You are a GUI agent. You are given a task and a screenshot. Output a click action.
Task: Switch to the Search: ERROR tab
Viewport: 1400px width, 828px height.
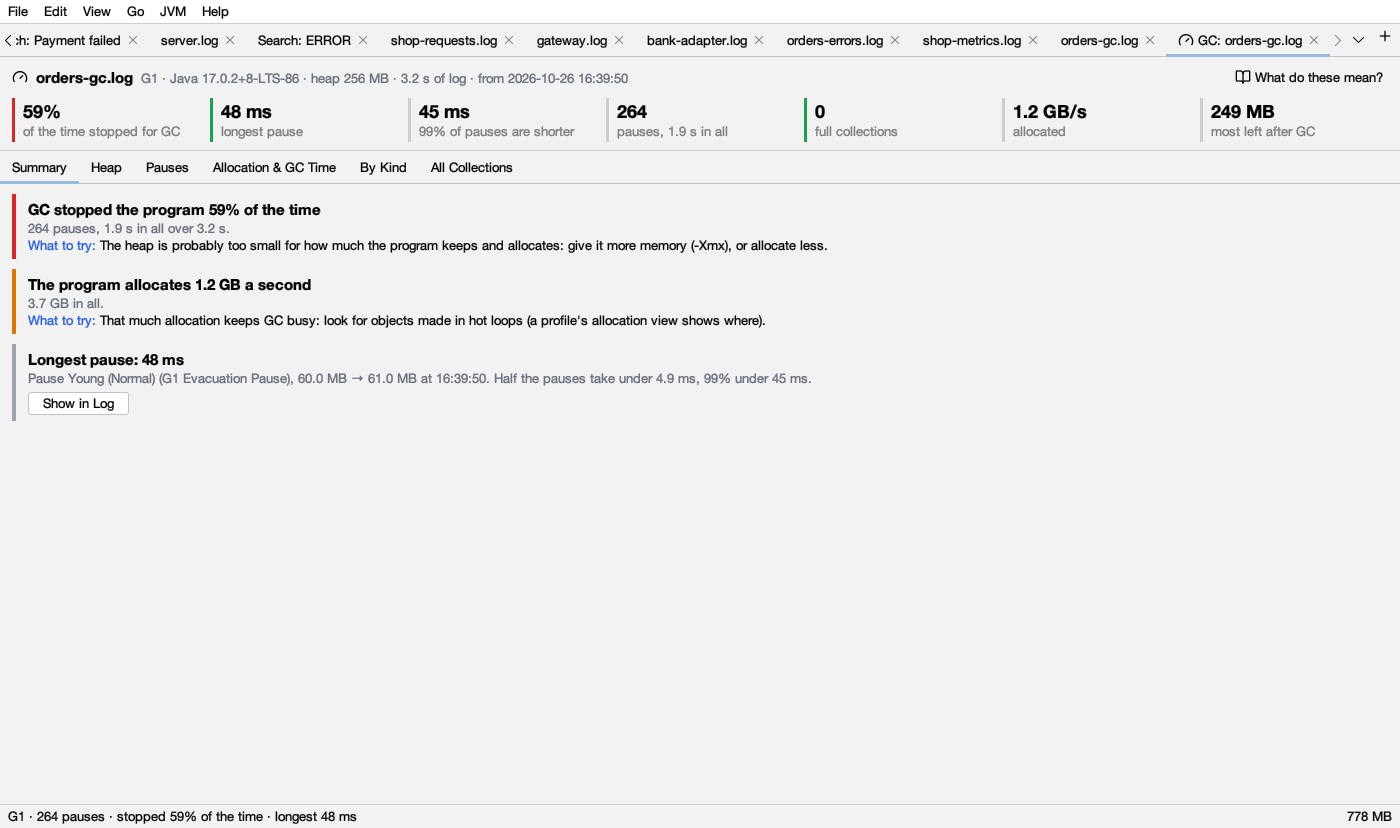pos(304,40)
